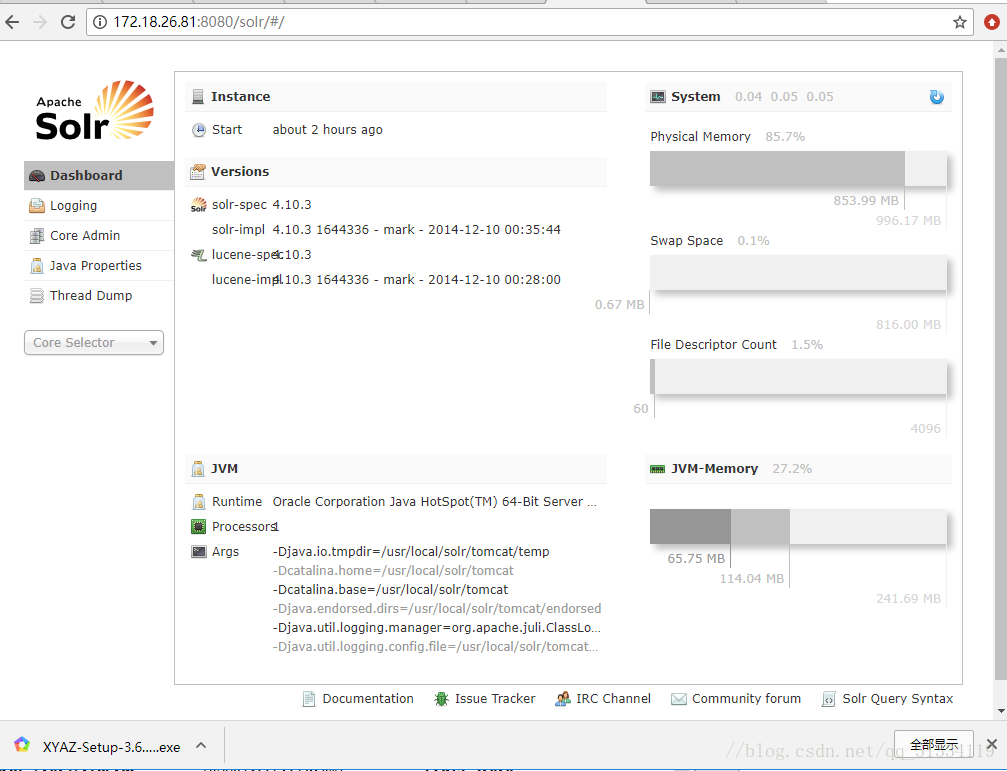Open the Core Selector dropdown
Image resolution: width=1007 pixels, height=771 pixels.
(x=94, y=343)
